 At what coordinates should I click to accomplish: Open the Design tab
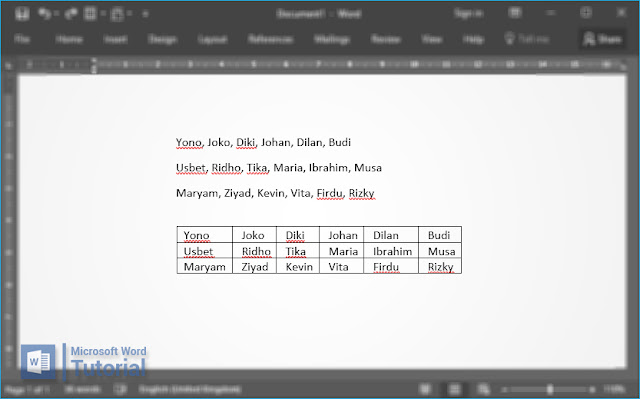coord(162,39)
